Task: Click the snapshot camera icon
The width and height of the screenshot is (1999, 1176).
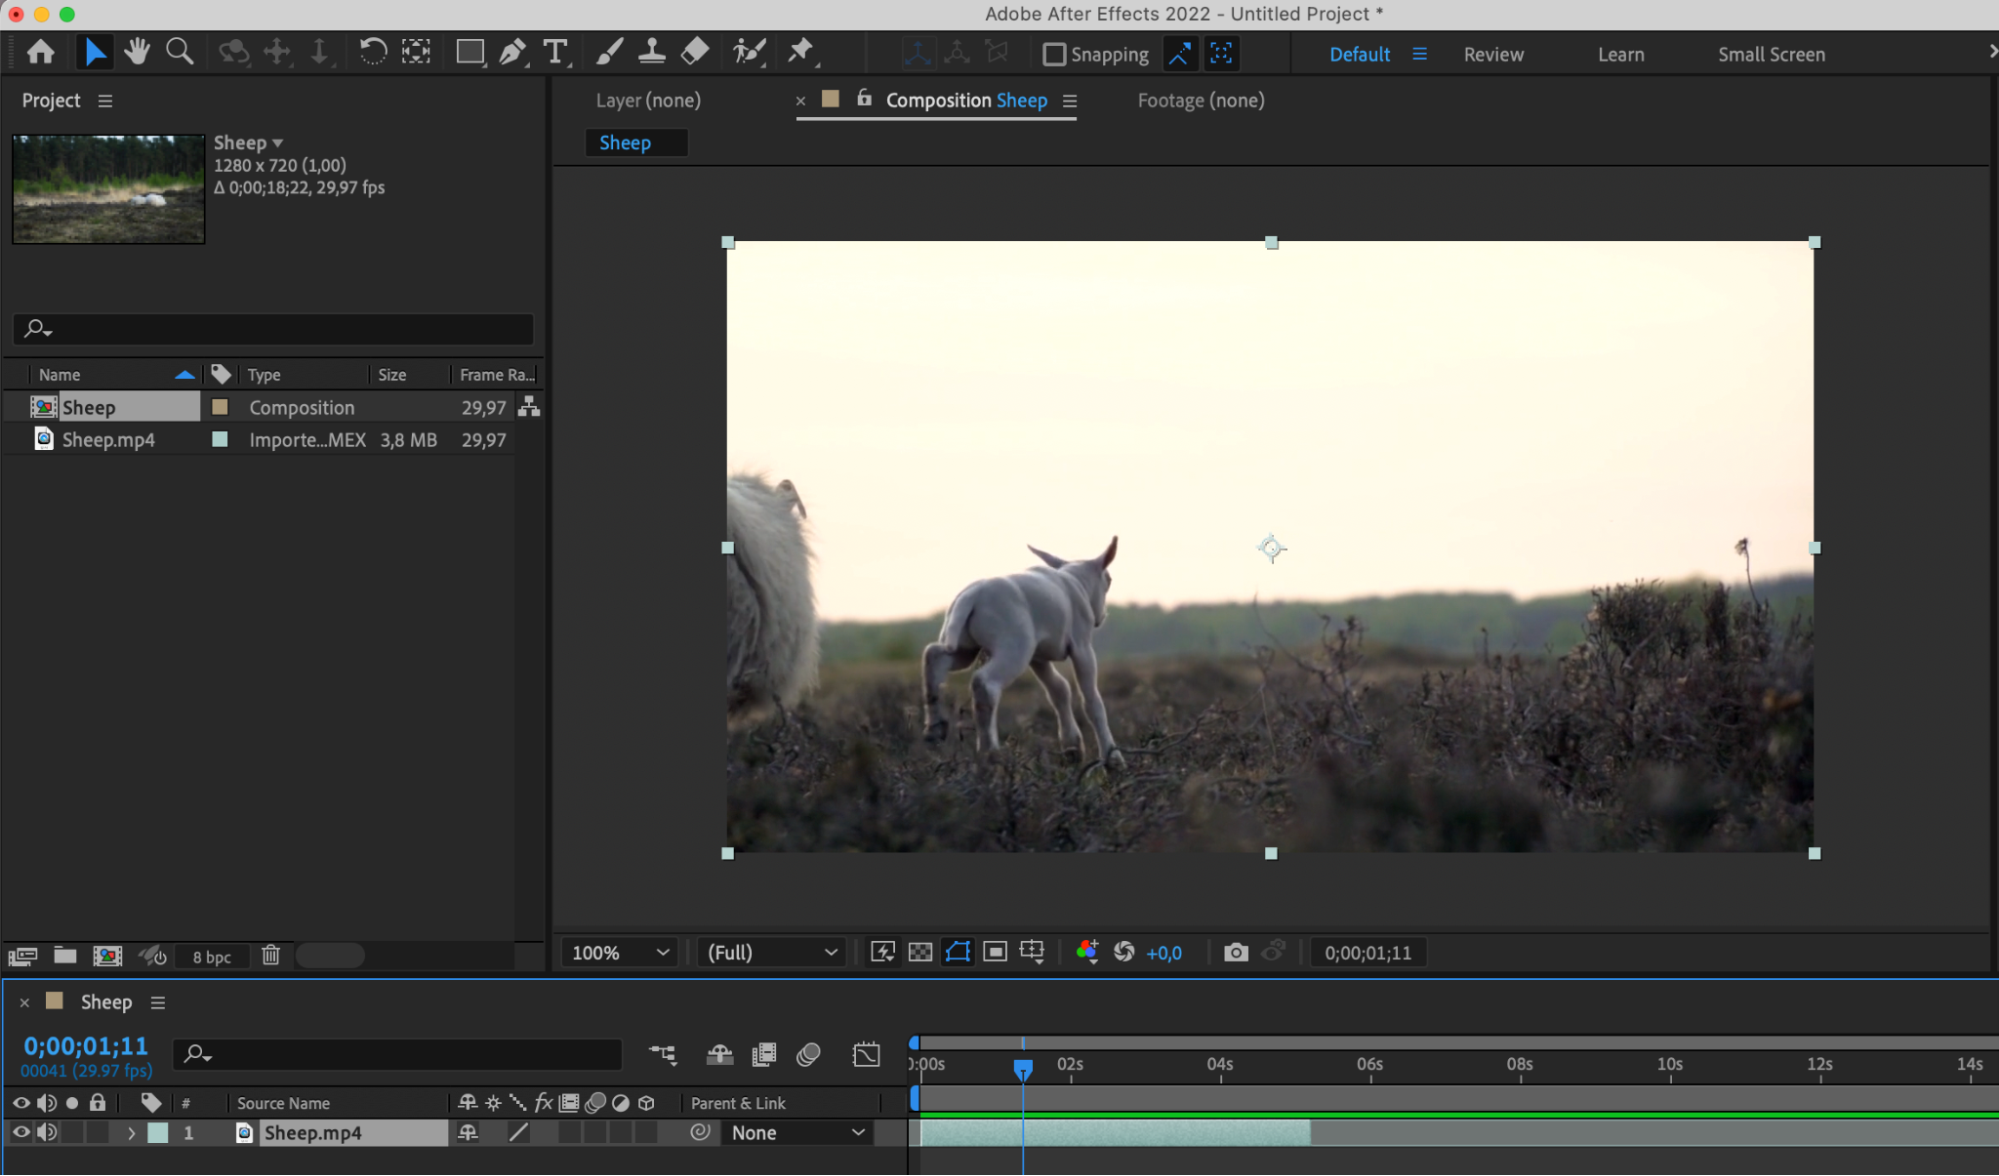Action: click(1236, 952)
